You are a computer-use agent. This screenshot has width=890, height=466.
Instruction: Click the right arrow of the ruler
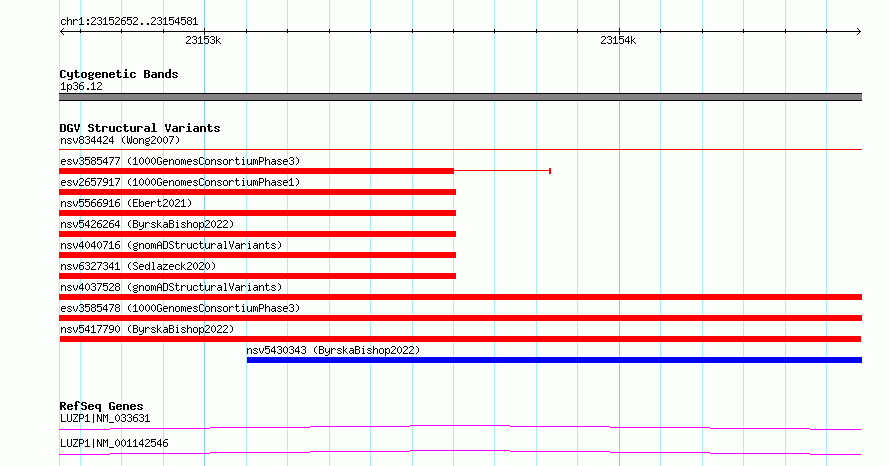(858, 32)
